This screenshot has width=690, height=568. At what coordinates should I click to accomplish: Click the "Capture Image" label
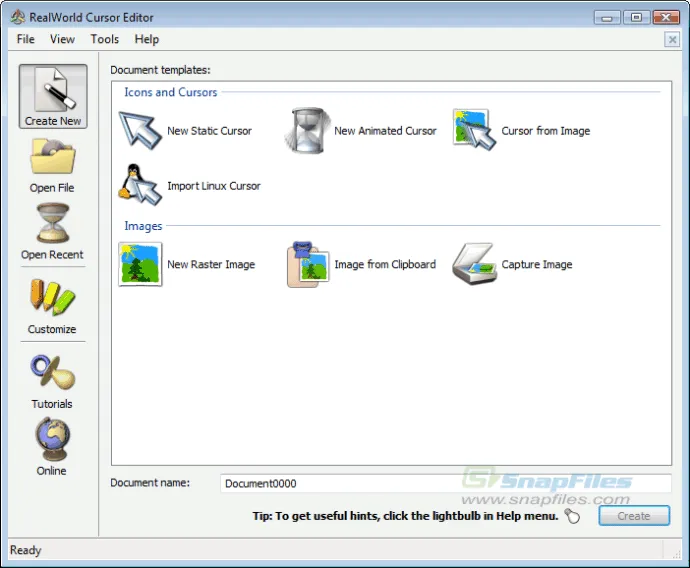(x=537, y=264)
